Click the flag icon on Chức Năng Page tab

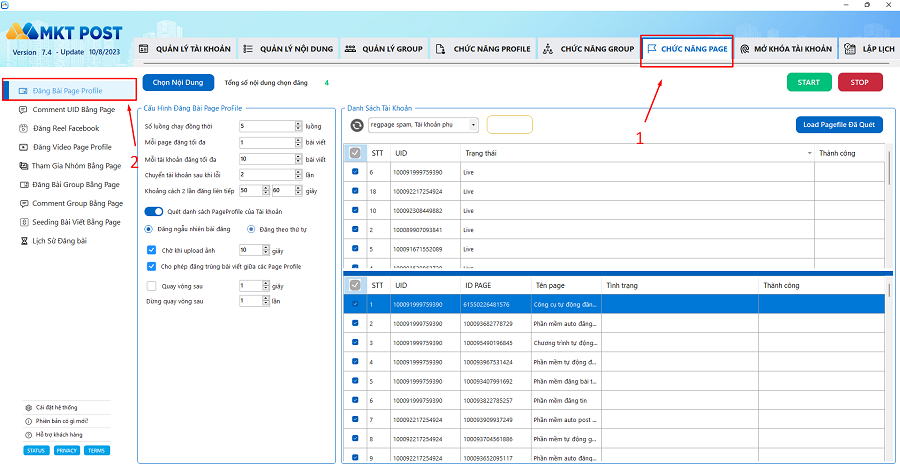651,49
